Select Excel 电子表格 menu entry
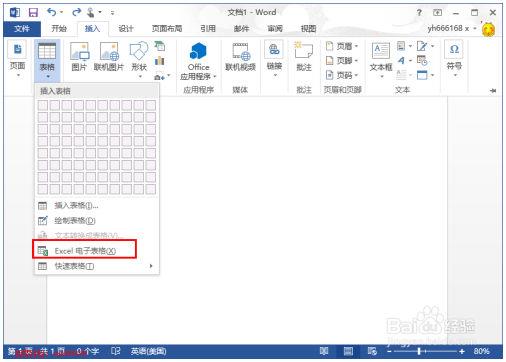The image size is (506, 362). [x=84, y=250]
